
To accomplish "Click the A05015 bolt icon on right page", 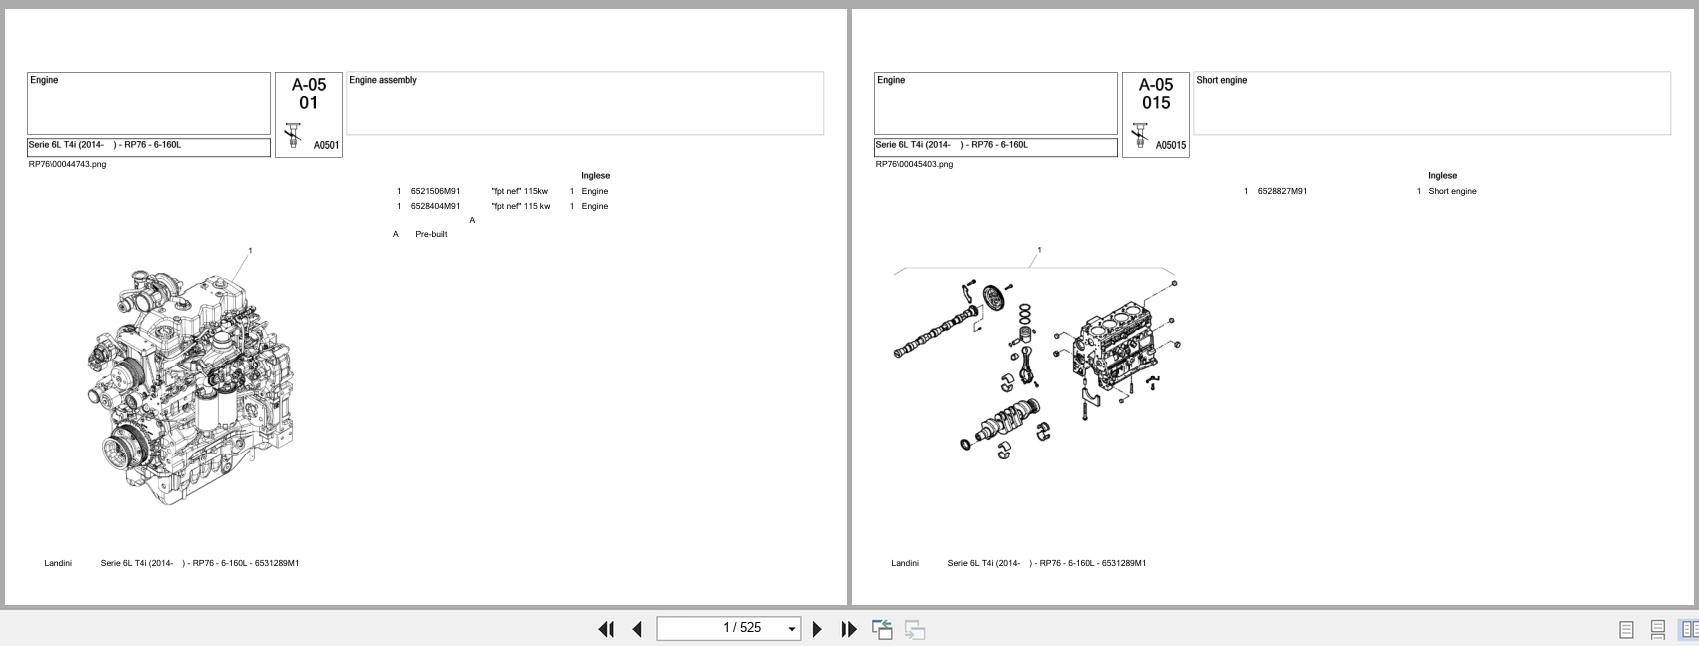I will pos(1140,135).
